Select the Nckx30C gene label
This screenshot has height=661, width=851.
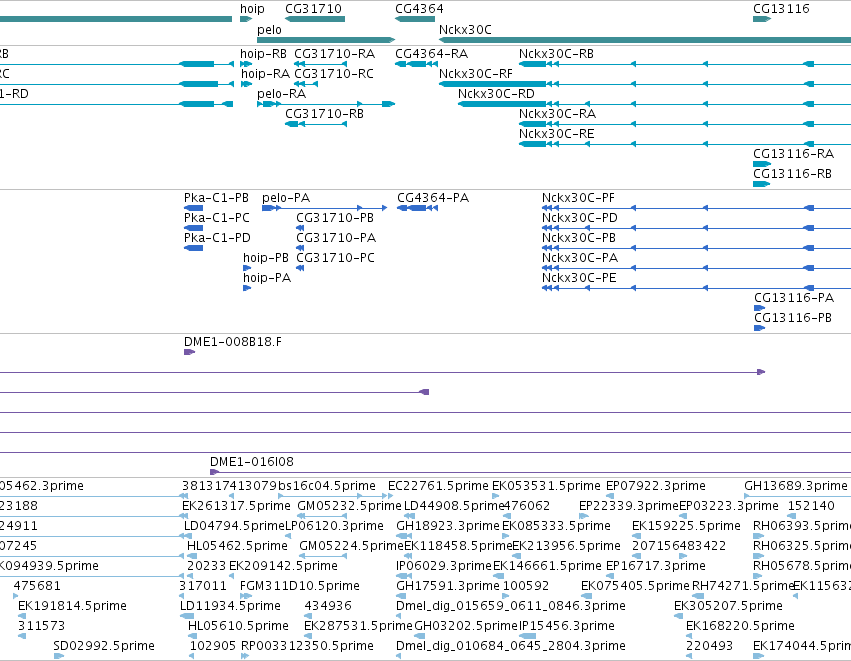(x=465, y=30)
